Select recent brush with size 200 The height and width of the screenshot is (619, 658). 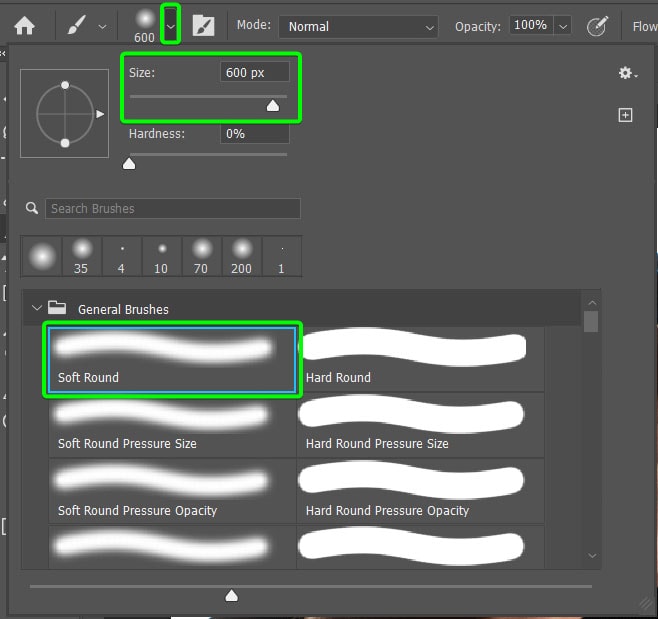[241, 256]
